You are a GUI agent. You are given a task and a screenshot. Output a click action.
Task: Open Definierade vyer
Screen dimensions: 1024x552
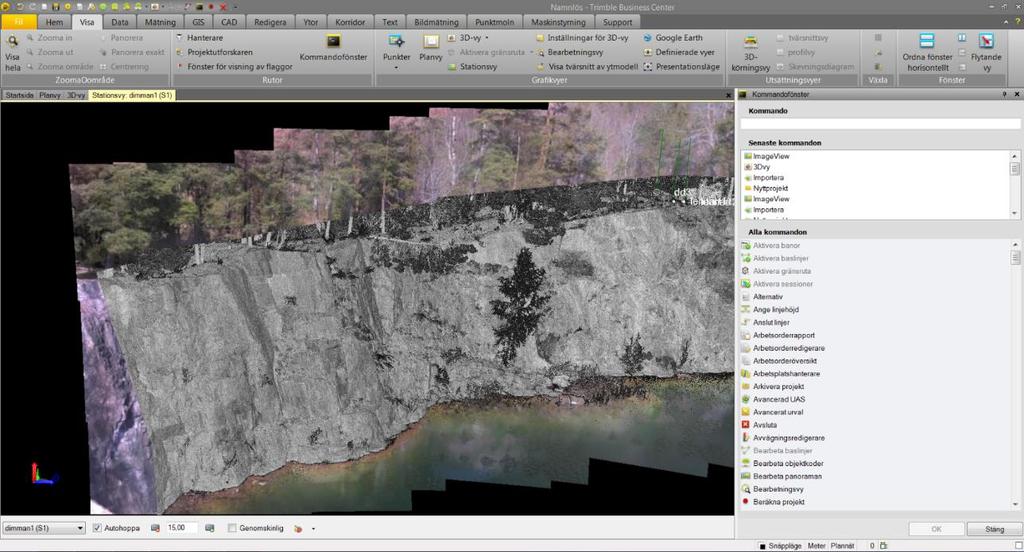click(x=679, y=52)
